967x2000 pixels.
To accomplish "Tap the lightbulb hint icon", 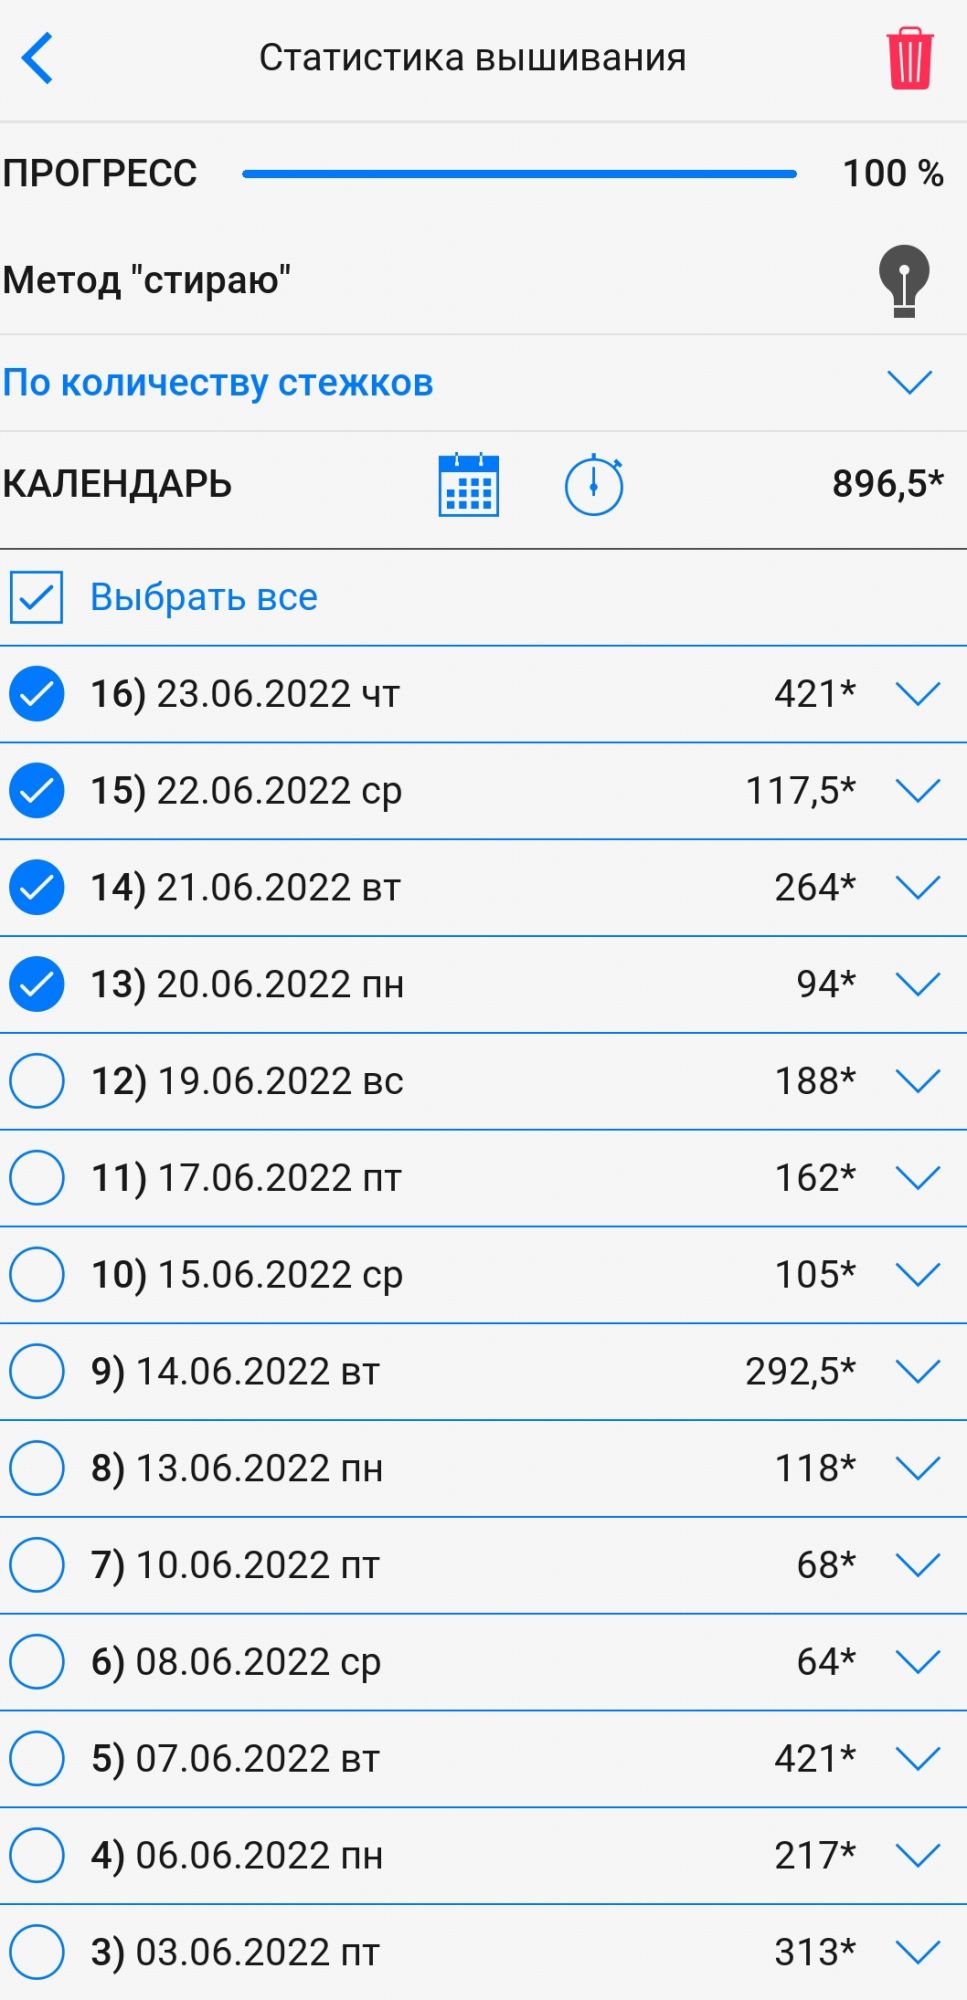I will (904, 281).
